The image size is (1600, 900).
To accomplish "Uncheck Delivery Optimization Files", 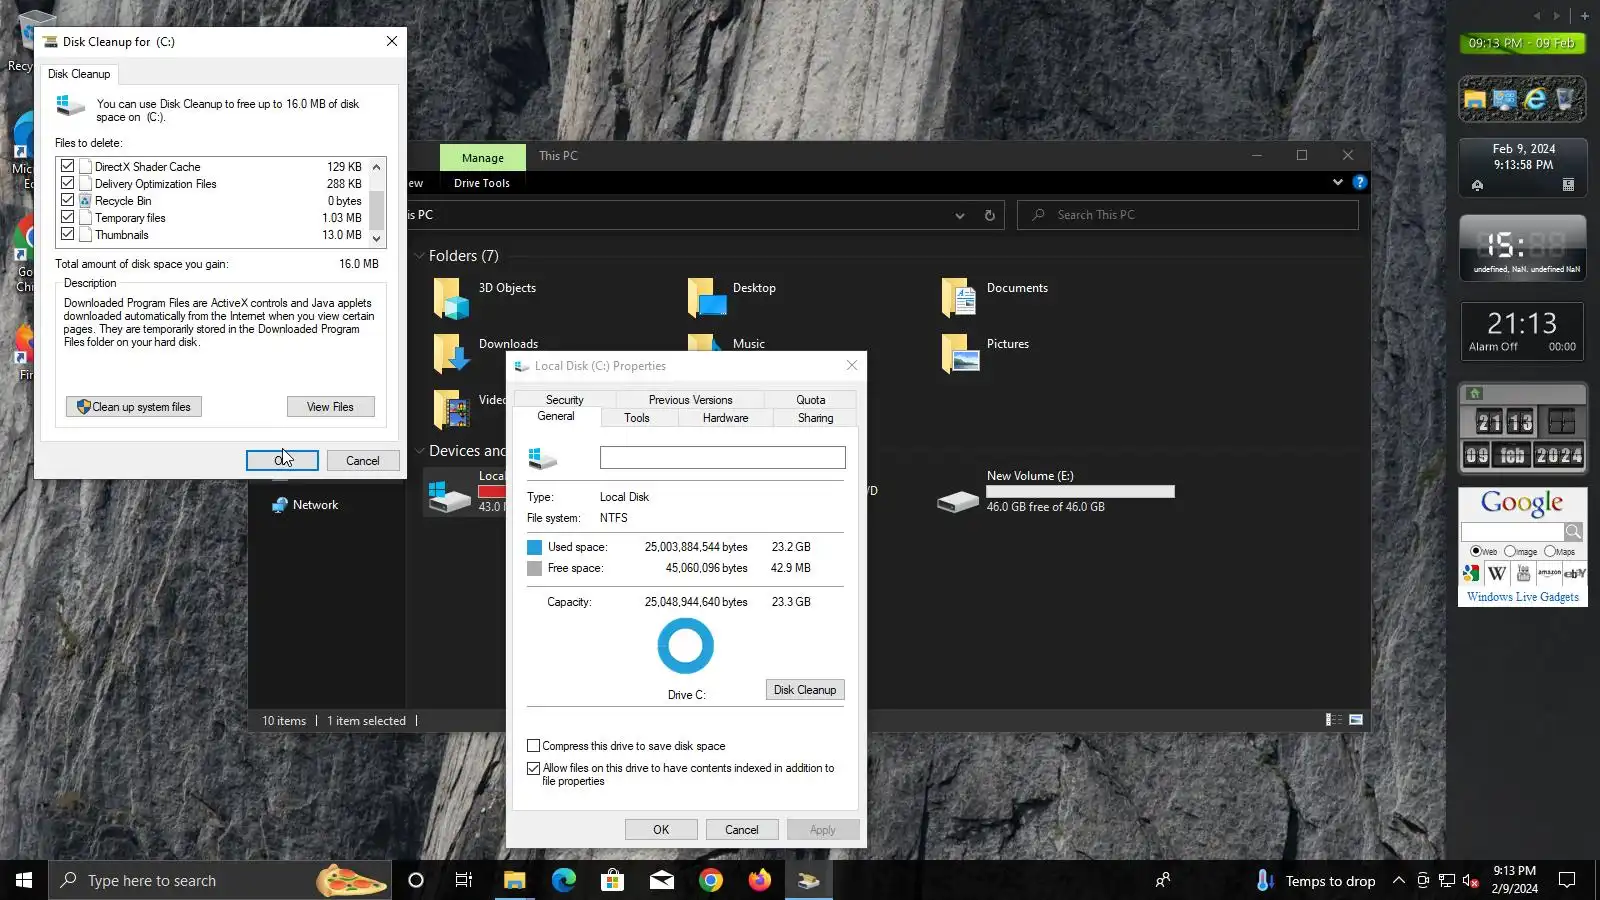I will click(x=67, y=183).
